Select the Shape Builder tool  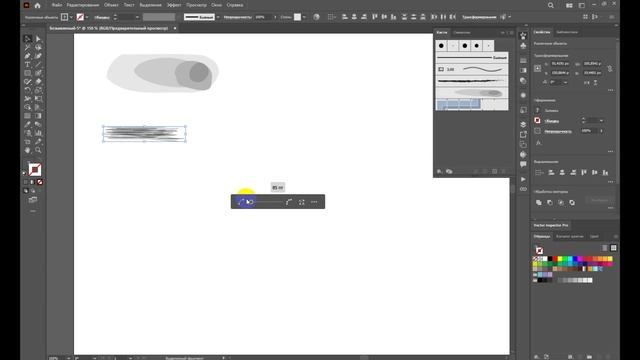click(27, 107)
